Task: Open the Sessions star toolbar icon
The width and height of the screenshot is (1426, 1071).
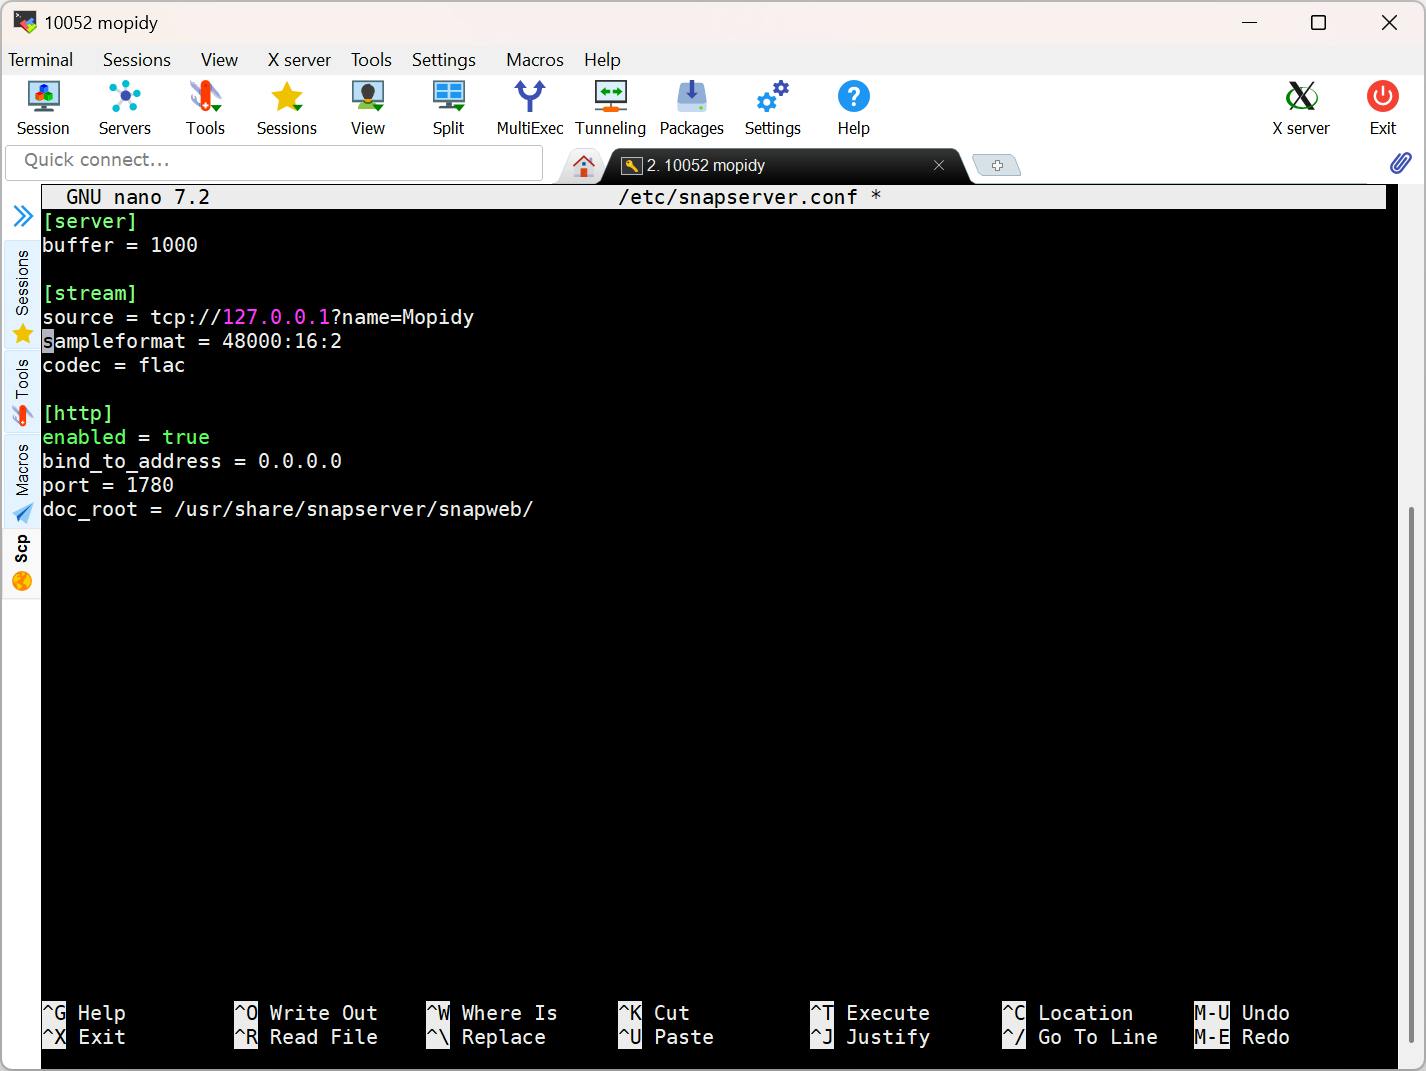Action: click(287, 108)
